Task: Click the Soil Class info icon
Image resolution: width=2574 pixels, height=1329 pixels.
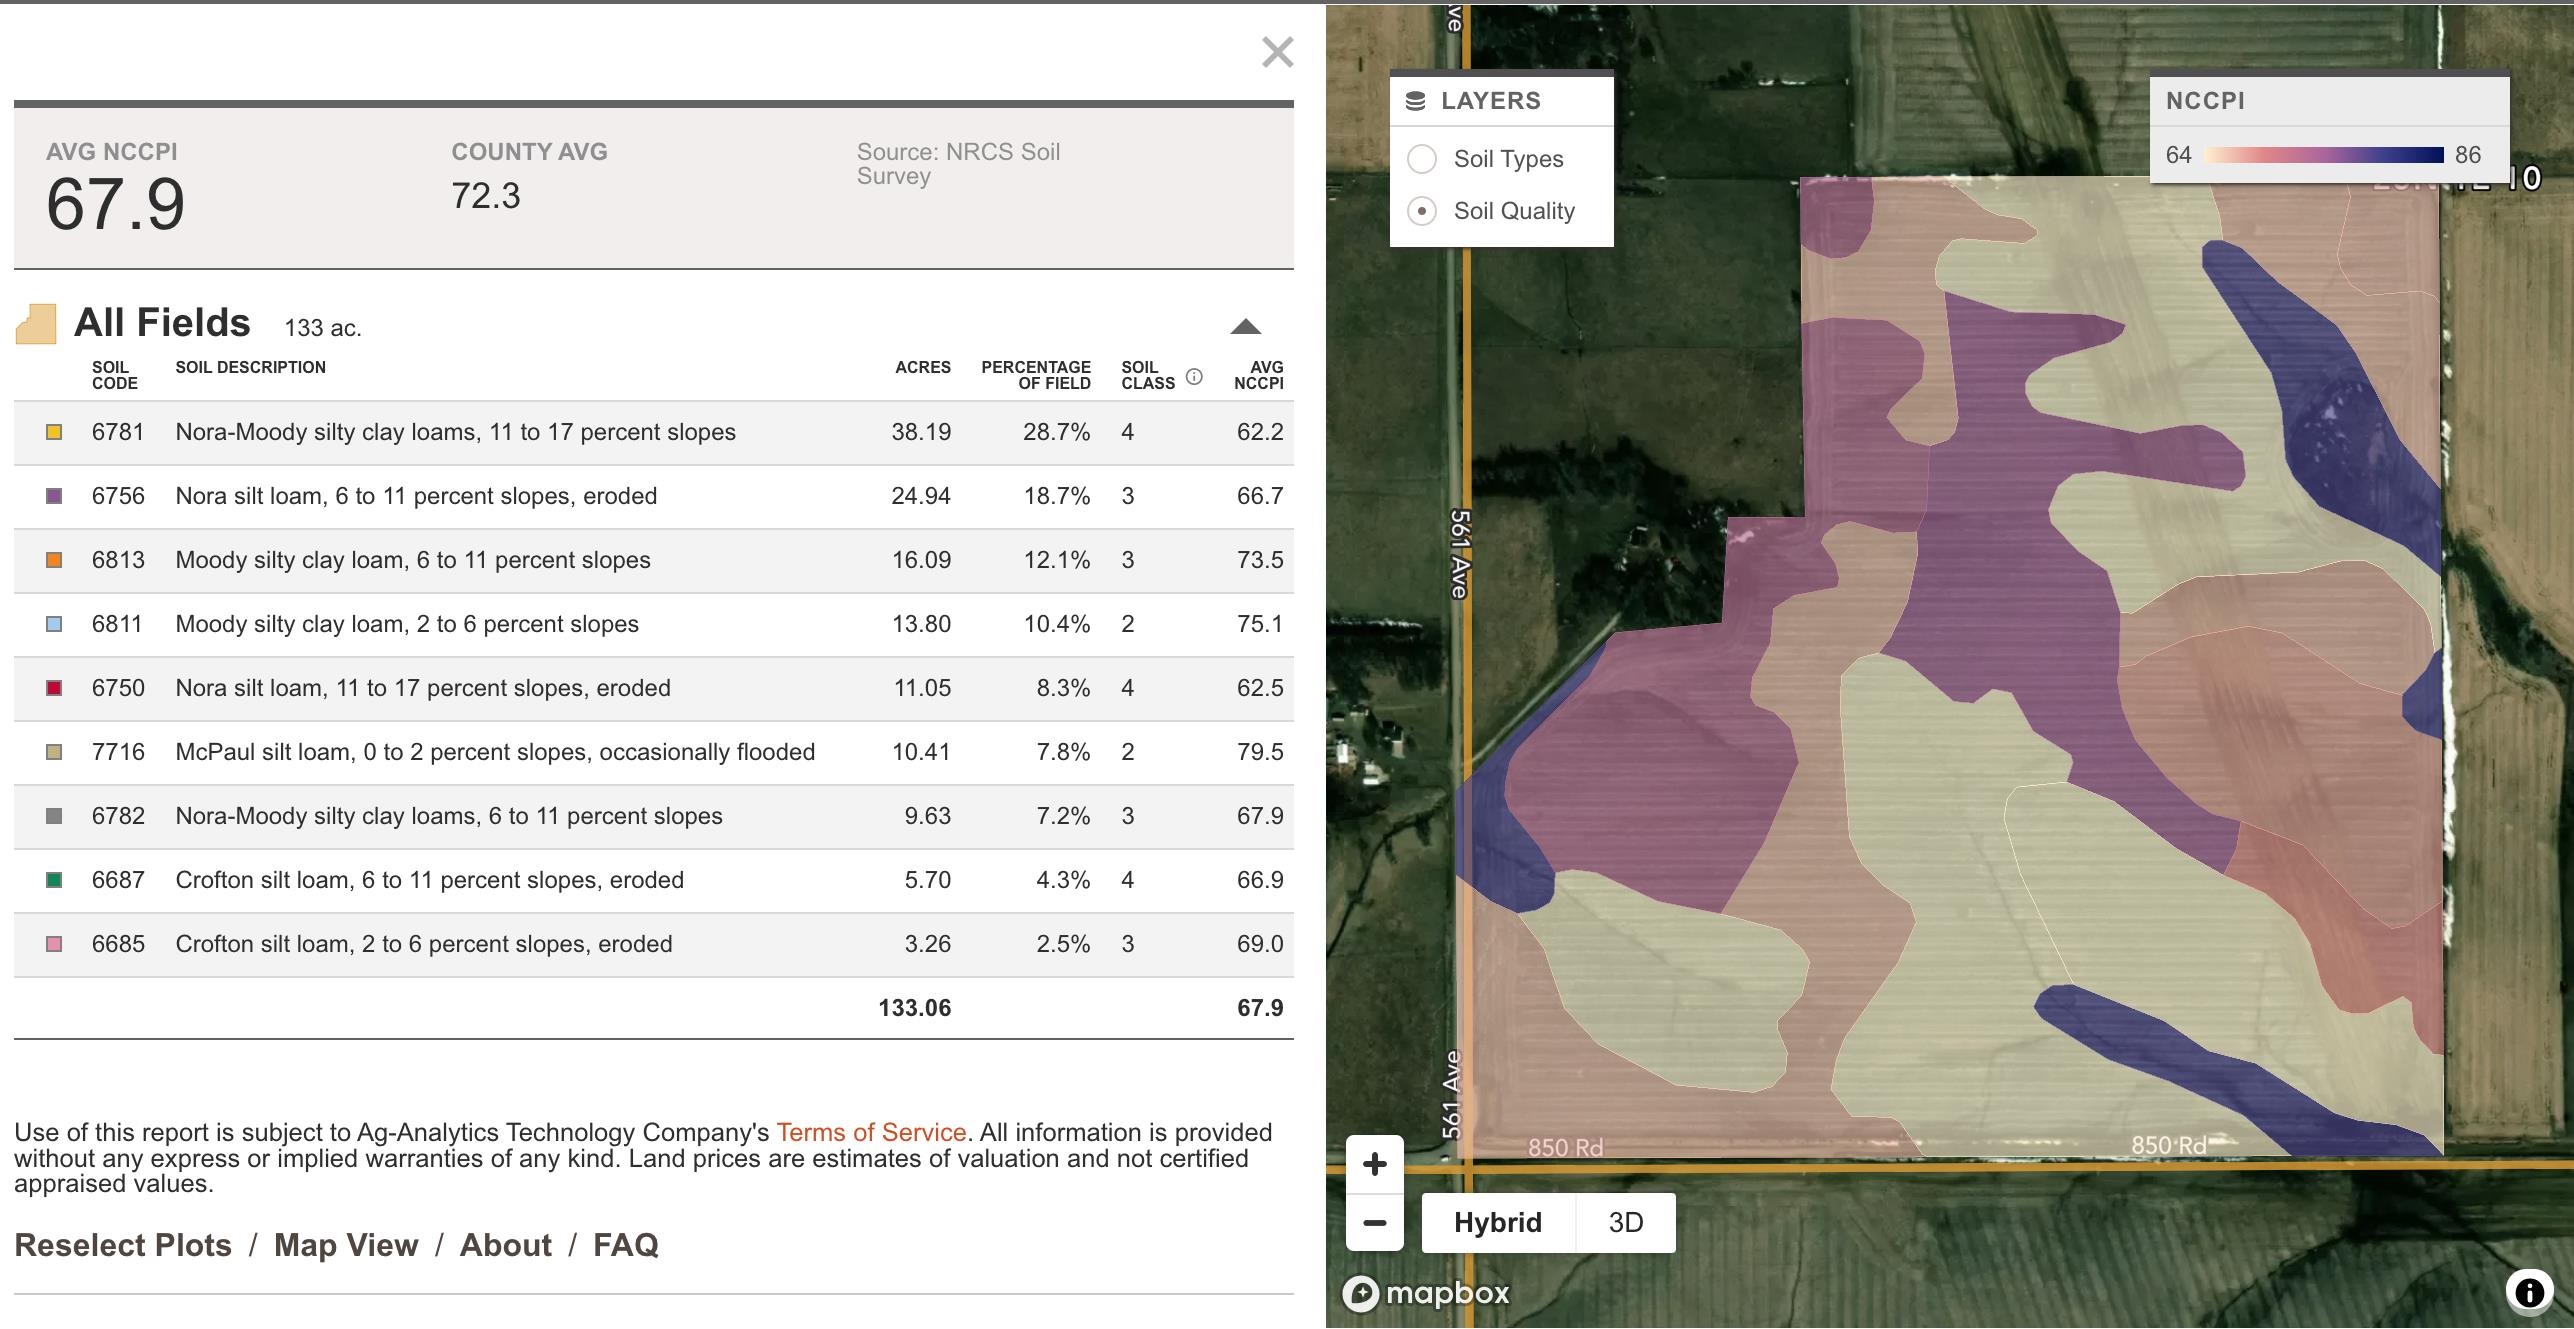Action: (x=1193, y=376)
